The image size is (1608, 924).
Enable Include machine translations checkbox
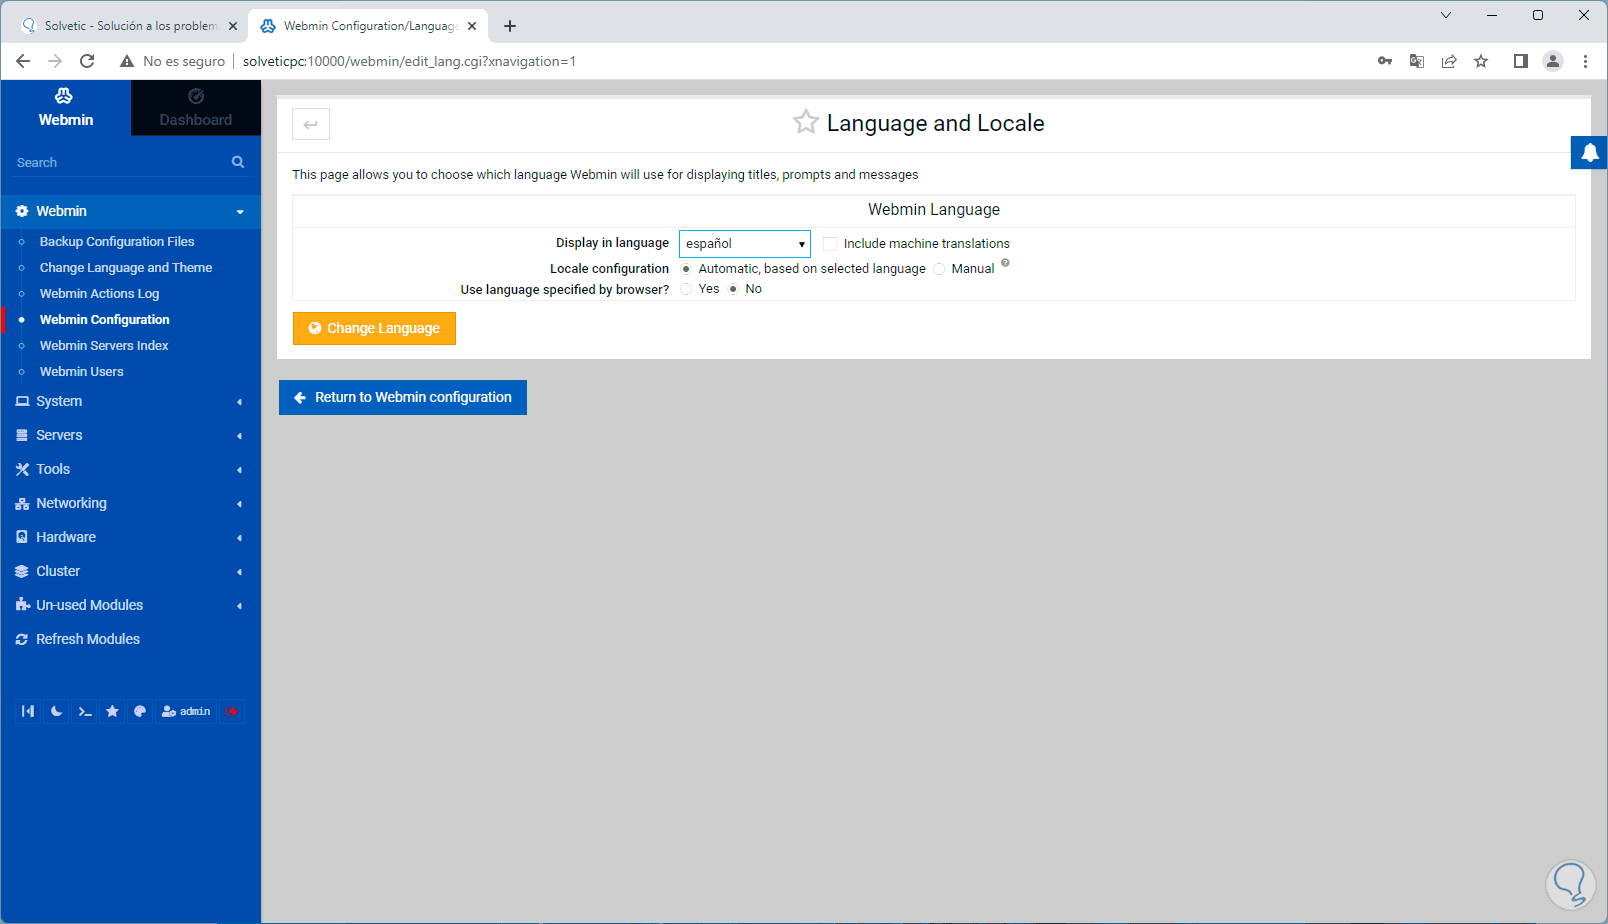(x=830, y=244)
